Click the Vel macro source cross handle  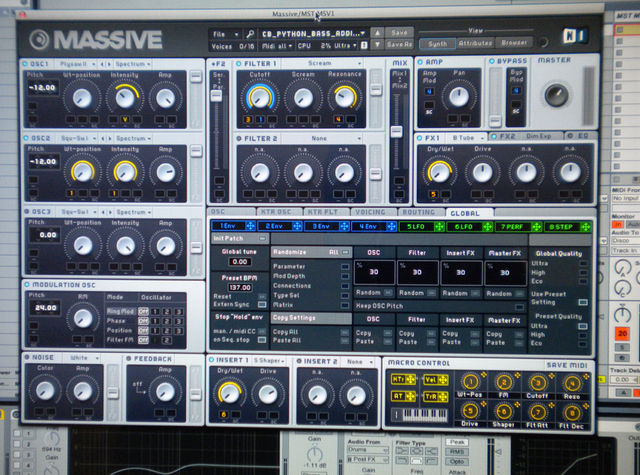coord(443,380)
